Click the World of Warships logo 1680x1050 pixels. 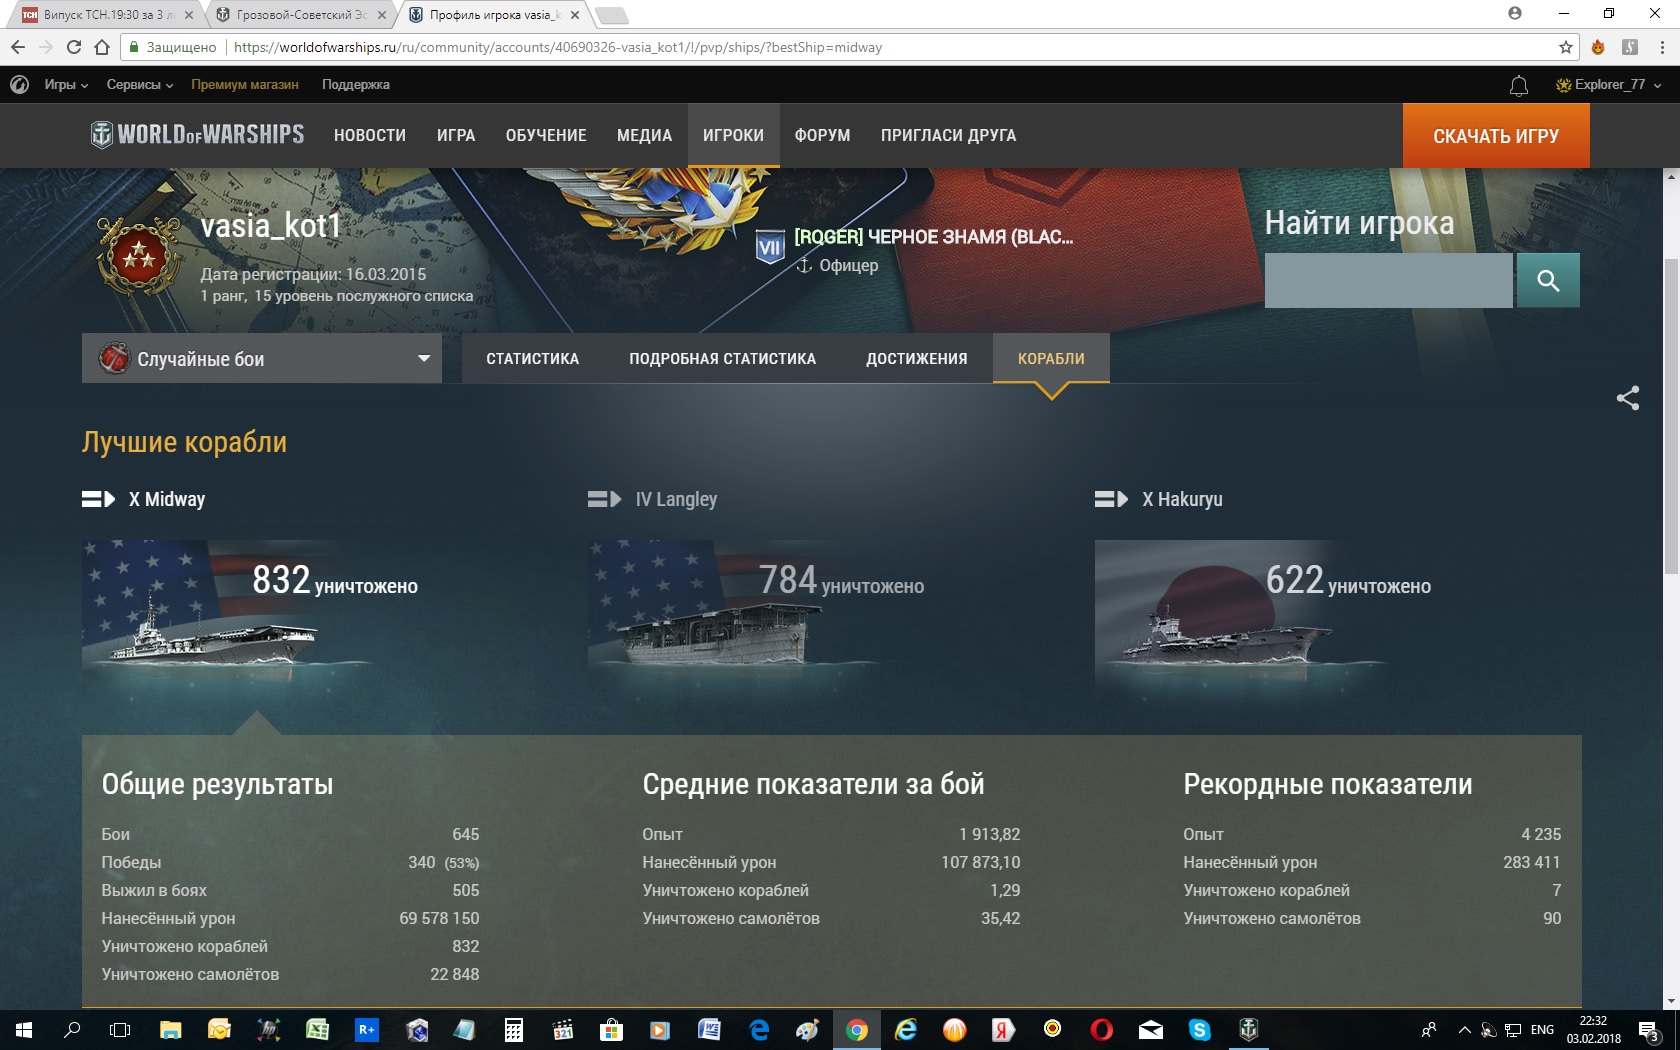point(198,135)
